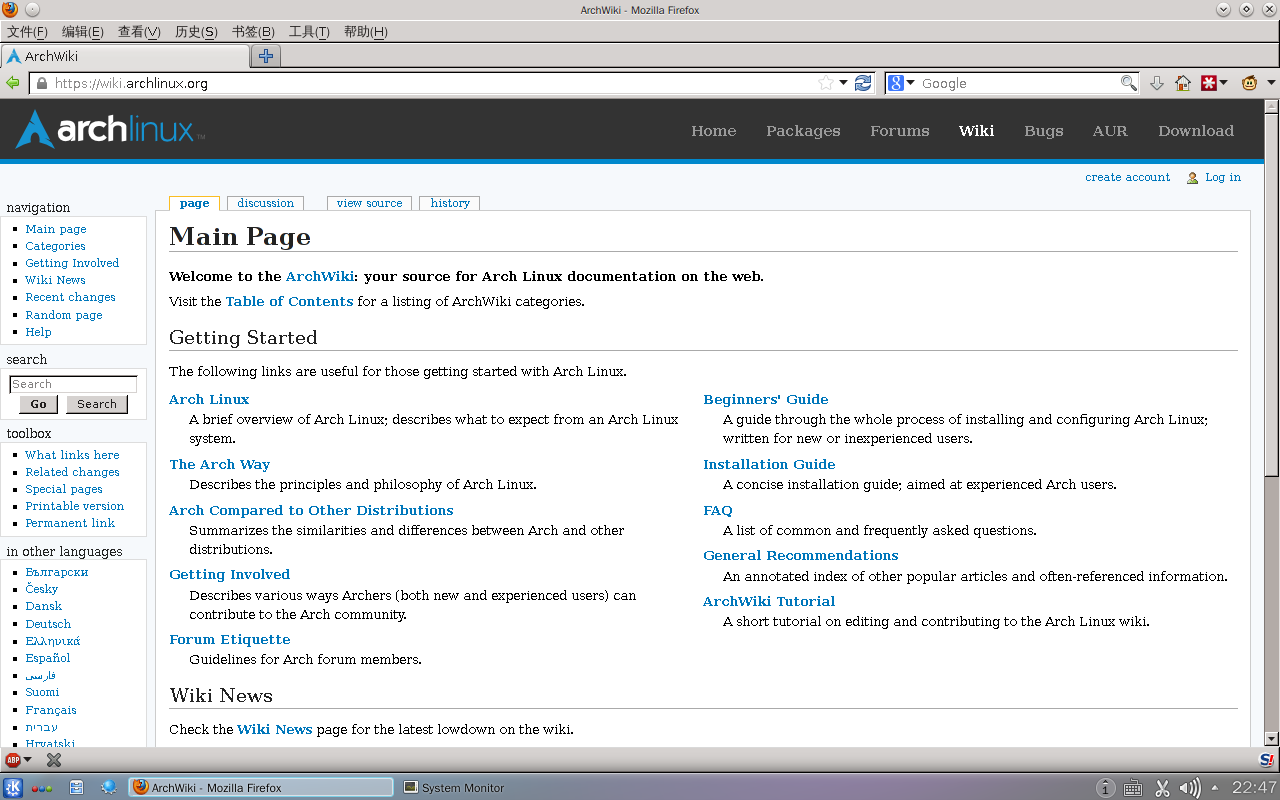This screenshot has width=1280, height=800.
Task: Click the red asterisk extension icon
Action: (1208, 83)
